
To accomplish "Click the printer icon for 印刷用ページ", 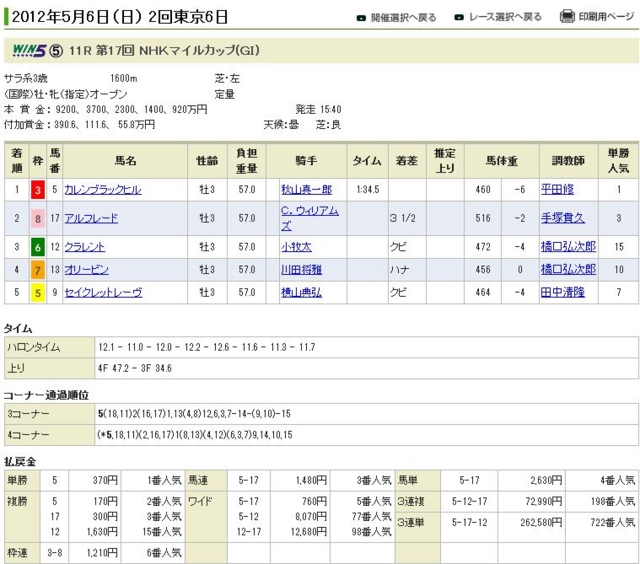I will (x=567, y=17).
